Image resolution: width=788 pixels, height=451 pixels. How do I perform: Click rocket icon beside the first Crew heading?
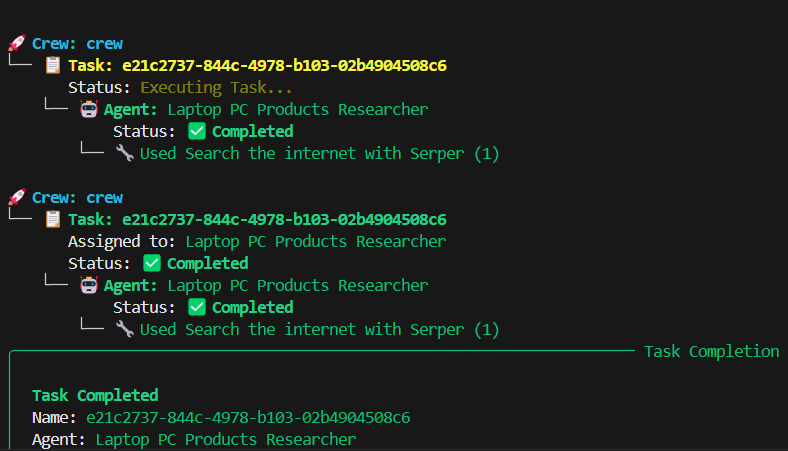coord(16,44)
